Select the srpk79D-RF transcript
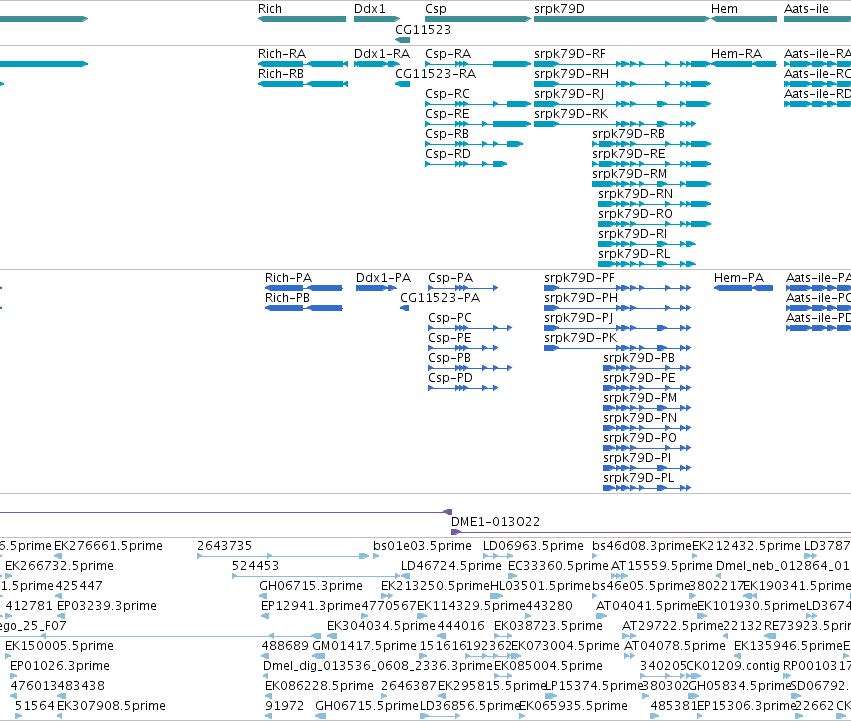The image size is (851, 721). click(570, 54)
